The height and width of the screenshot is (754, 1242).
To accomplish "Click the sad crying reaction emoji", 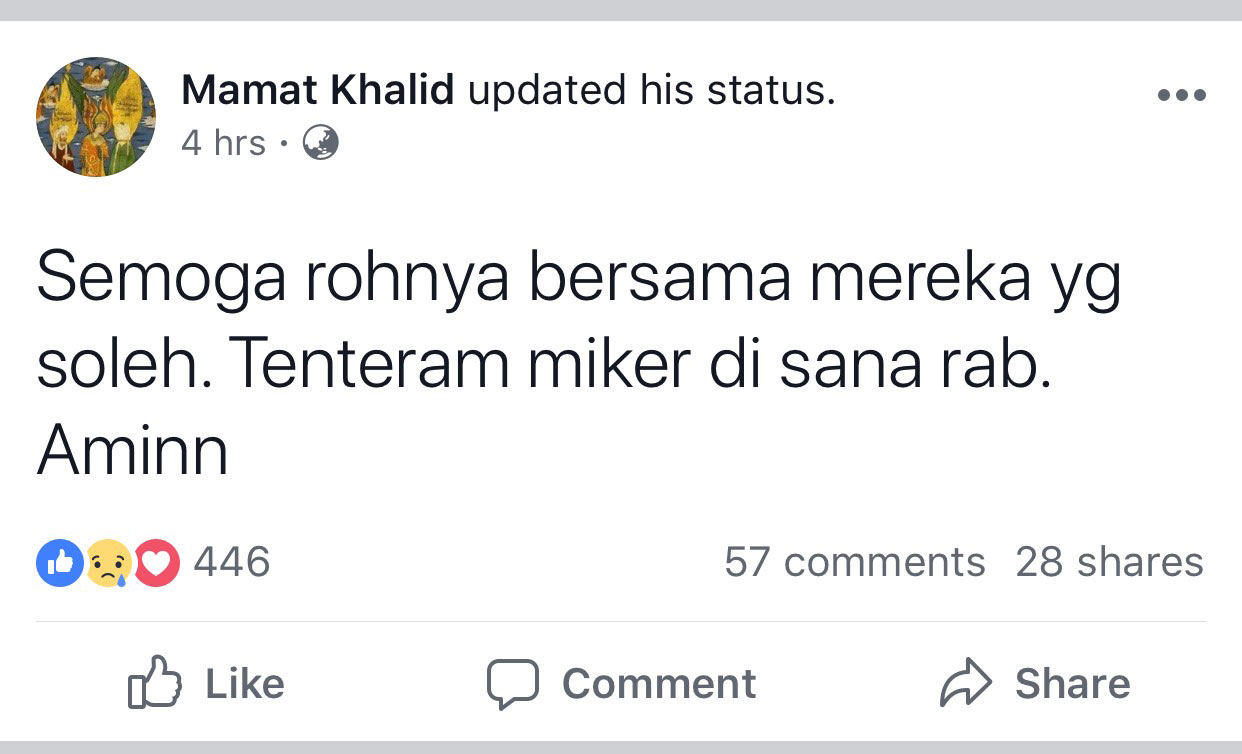I will (x=108, y=564).
